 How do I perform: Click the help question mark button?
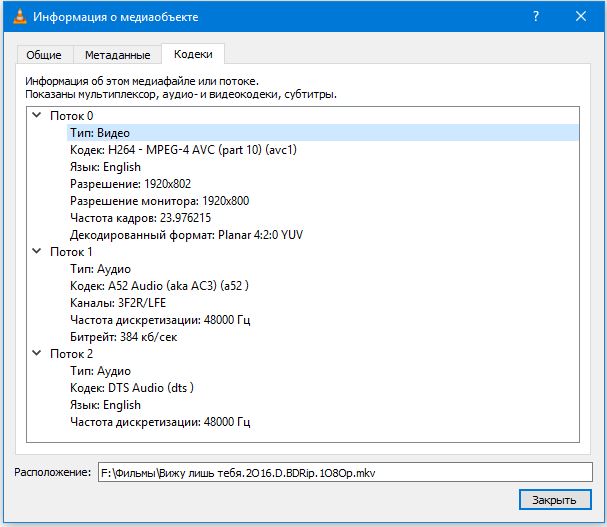tap(535, 17)
